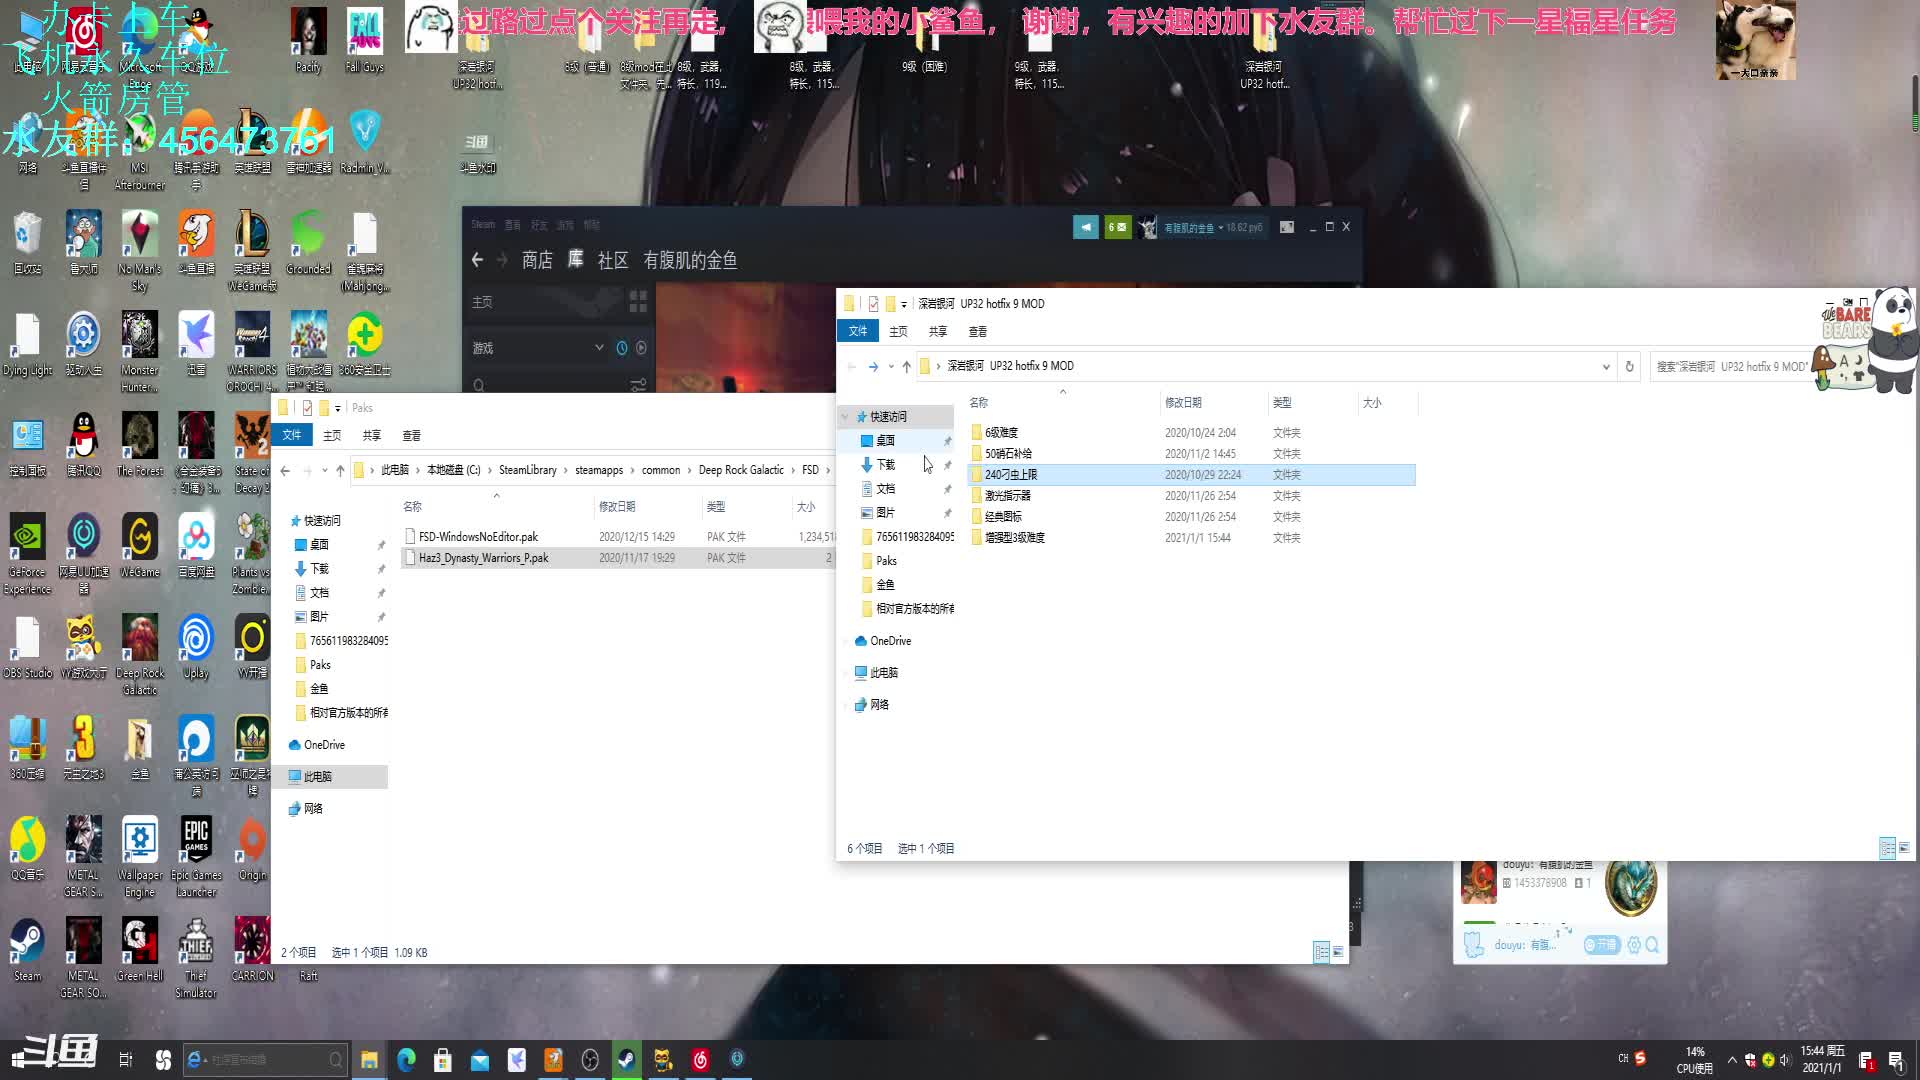The image size is (1920, 1080).
Task: Click the Steam announcements megaphone icon
Action: tap(1086, 227)
